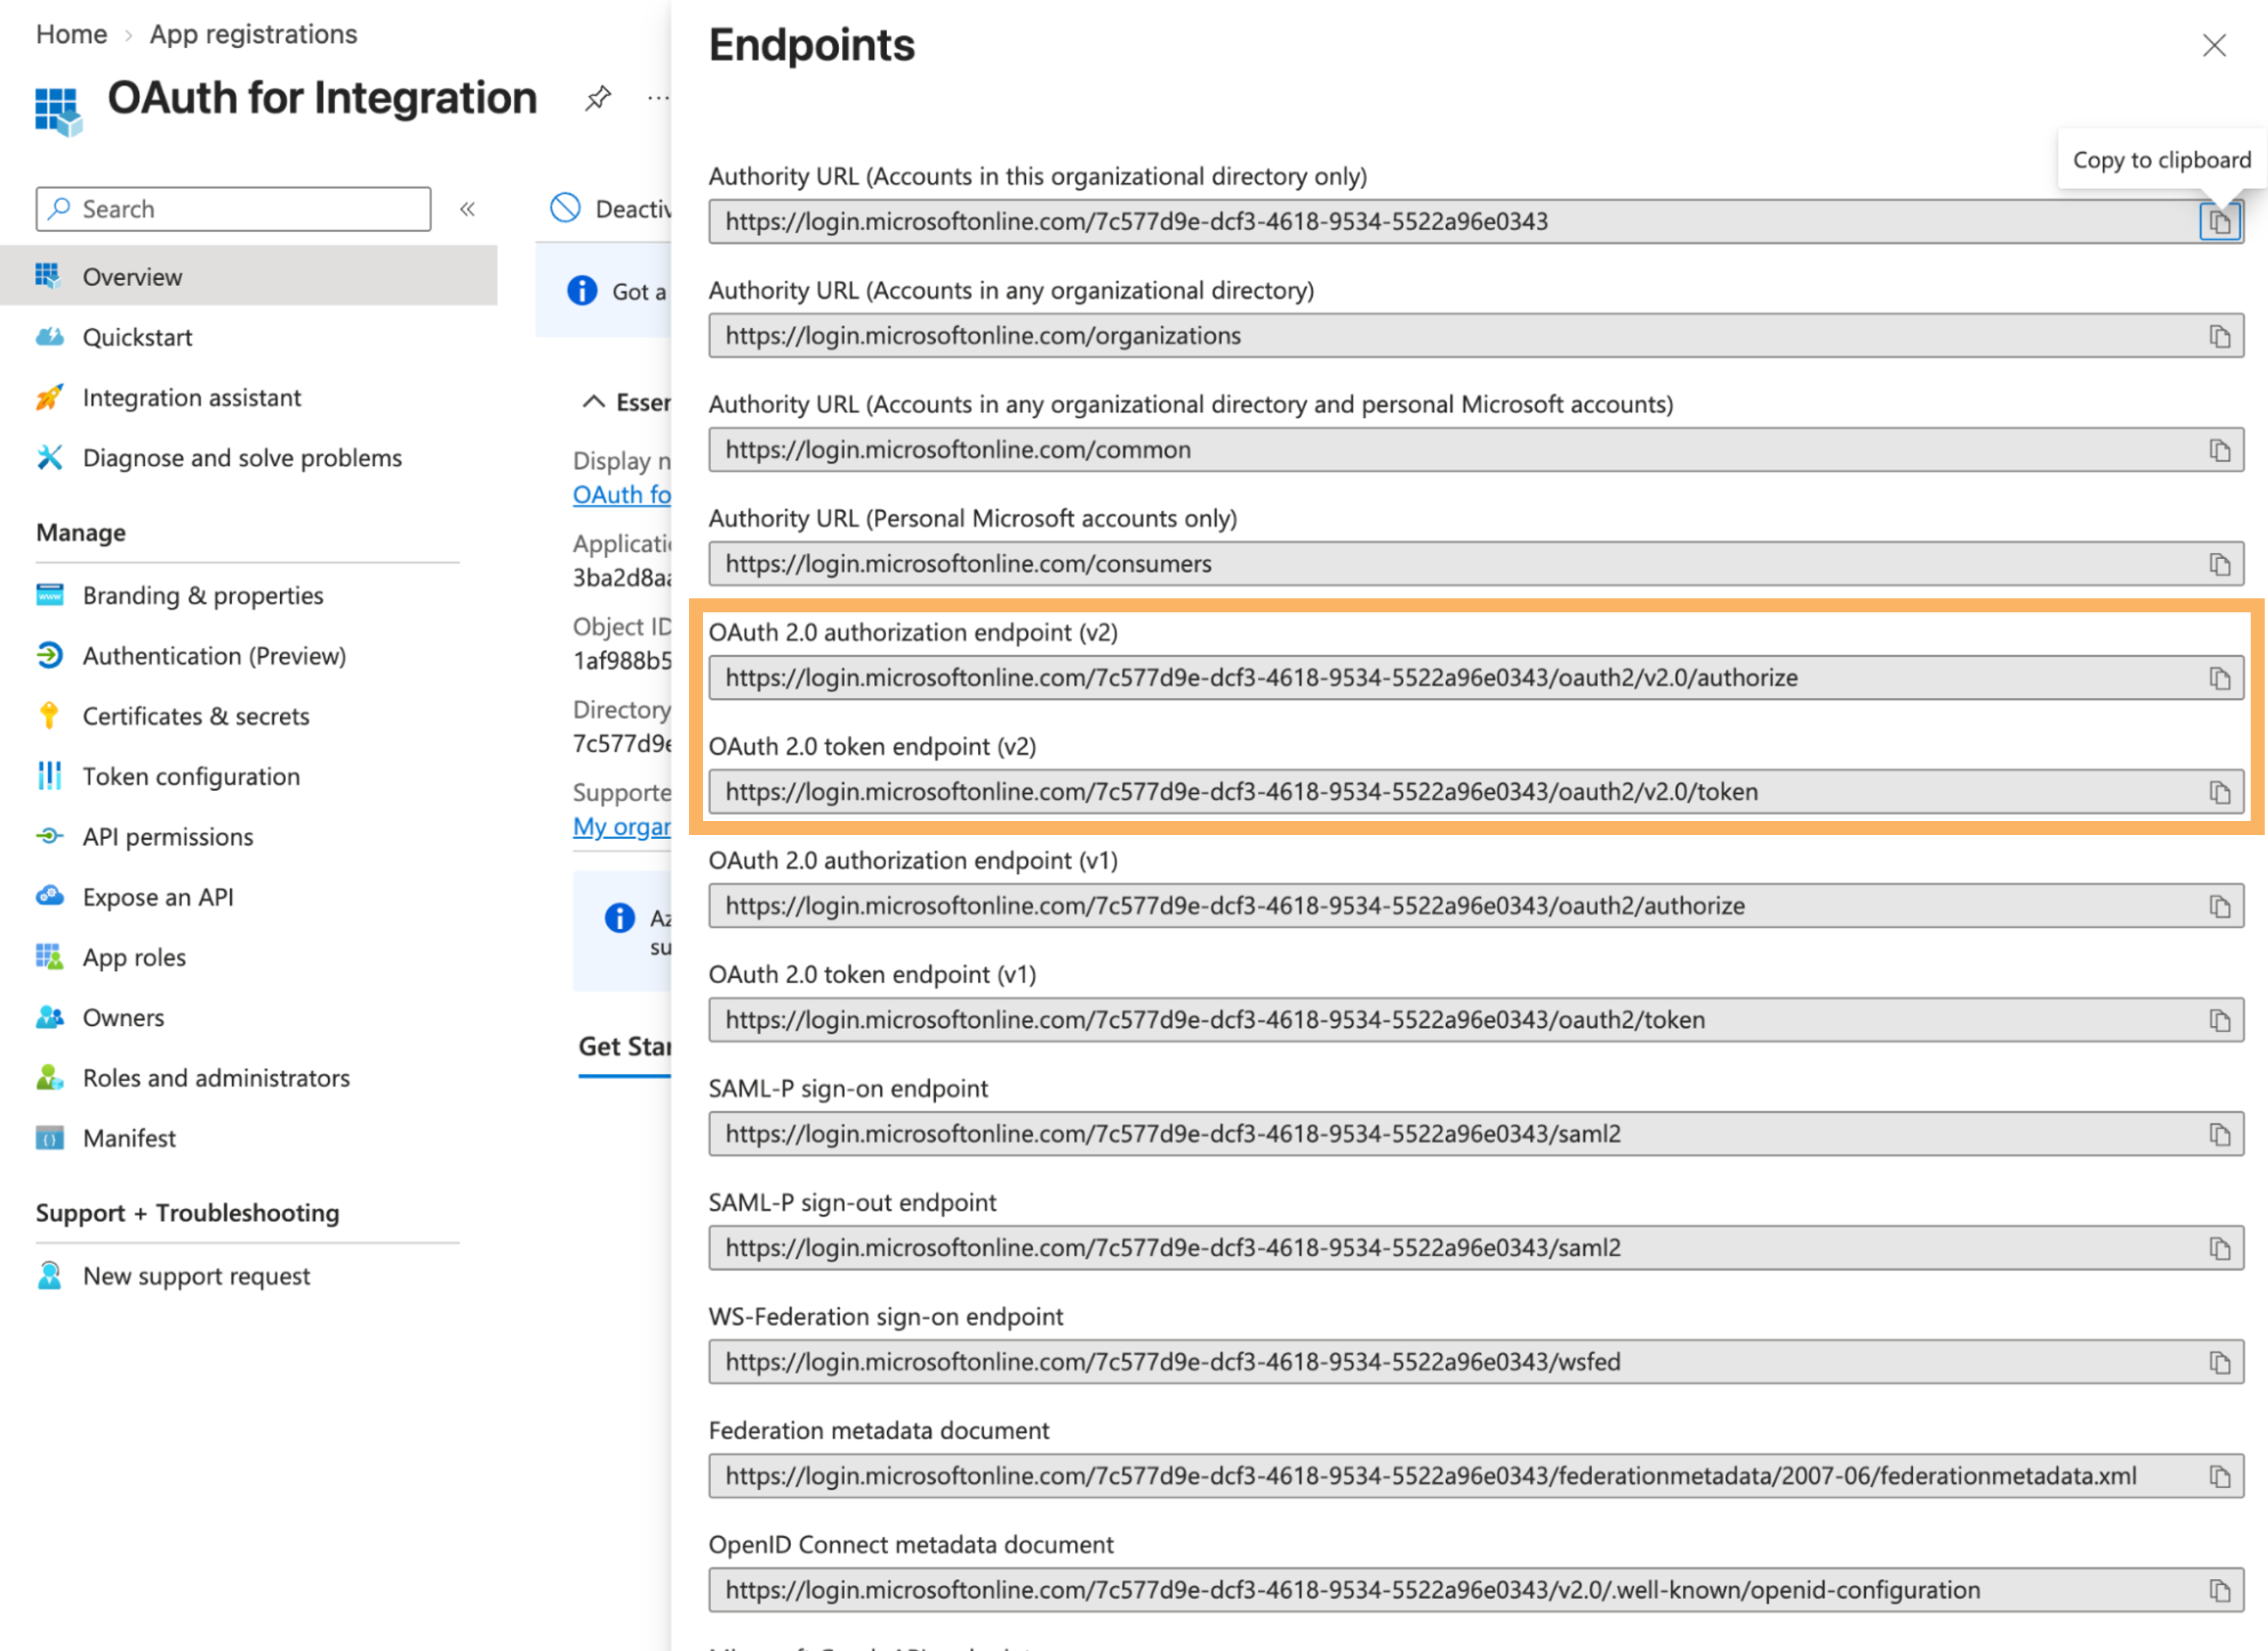2268x1651 pixels.
Task: Copy SAML-P sign-on endpoint URL
Action: [2219, 1134]
